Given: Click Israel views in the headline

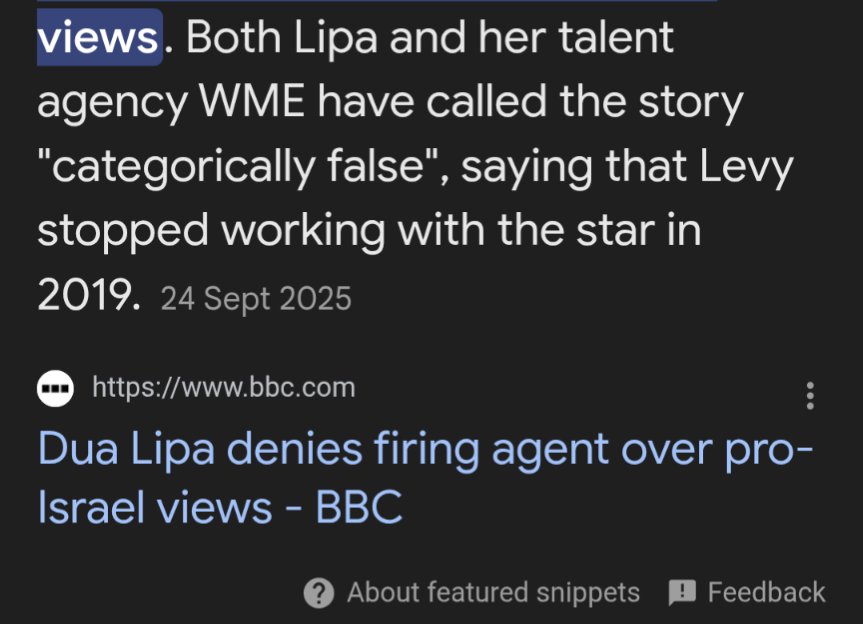Looking at the screenshot, I should [155, 507].
